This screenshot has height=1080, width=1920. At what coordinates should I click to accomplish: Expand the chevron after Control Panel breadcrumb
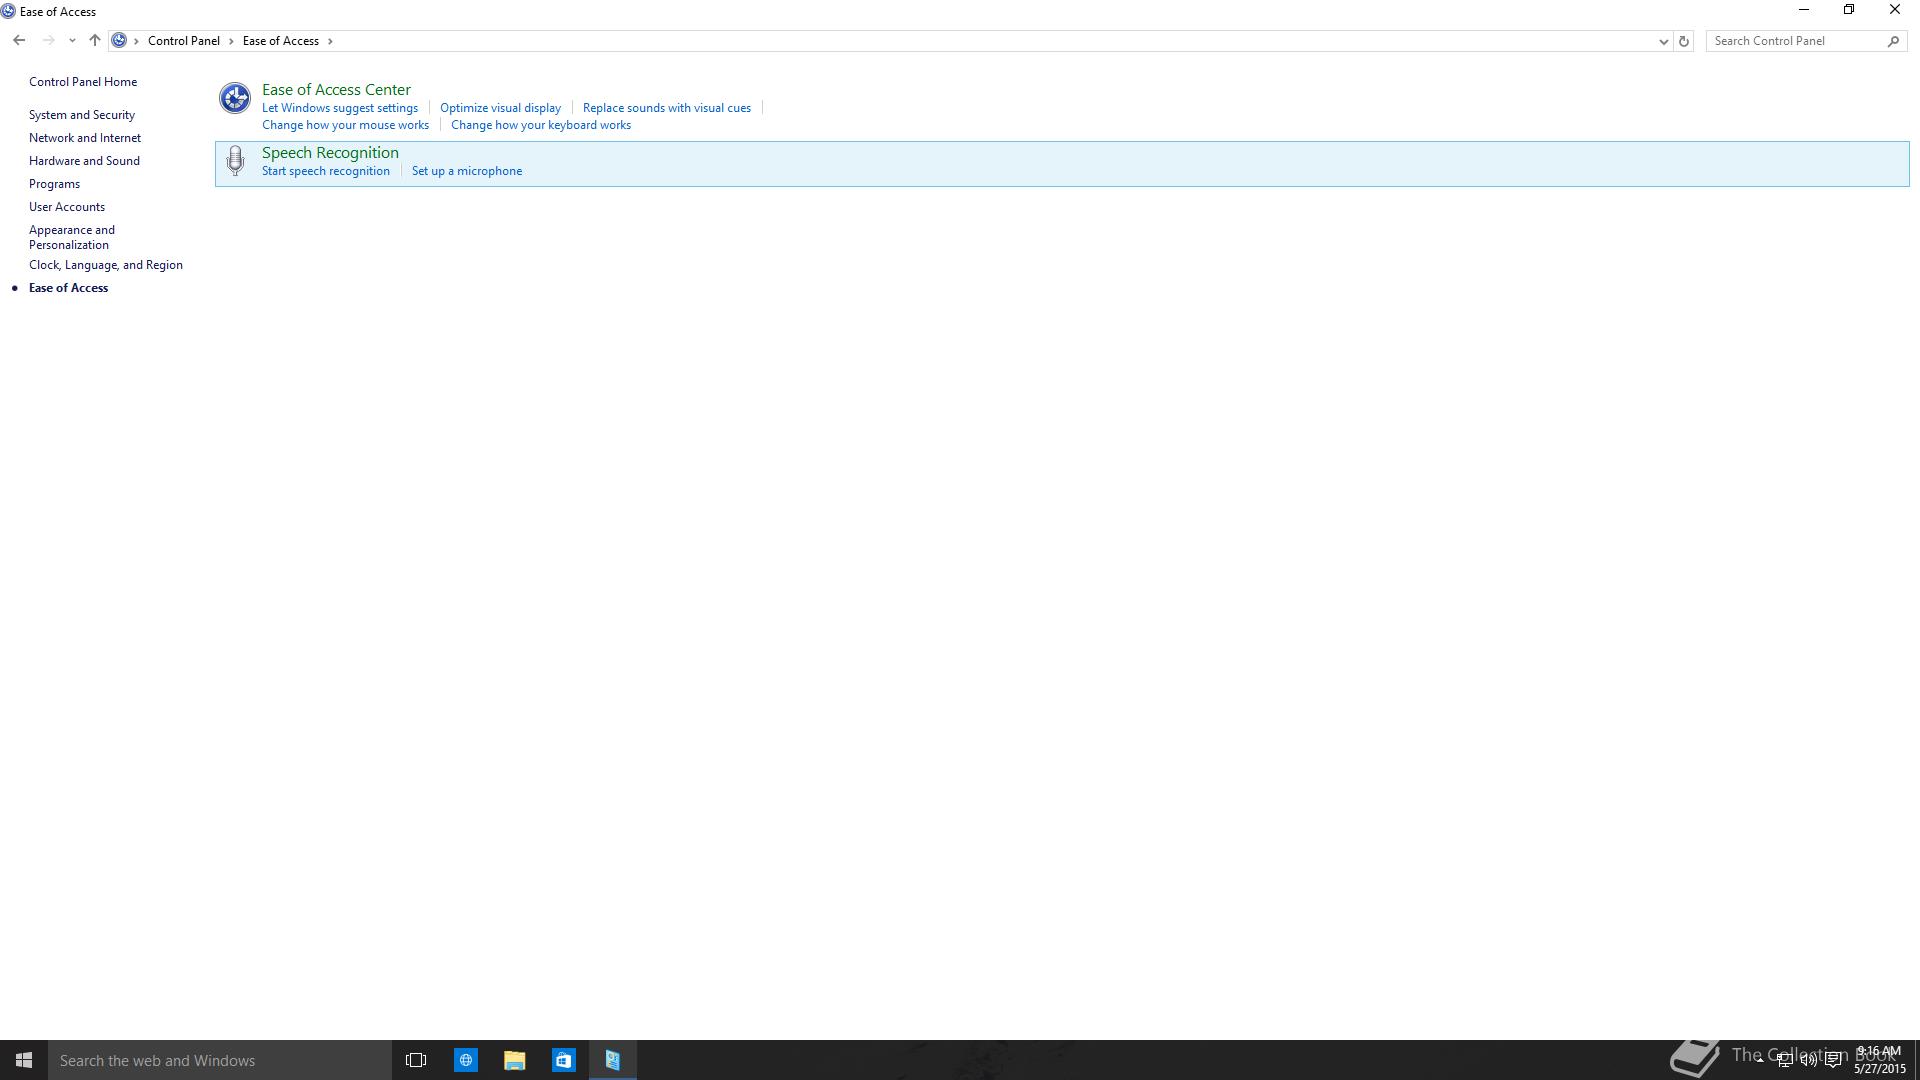pos(231,41)
